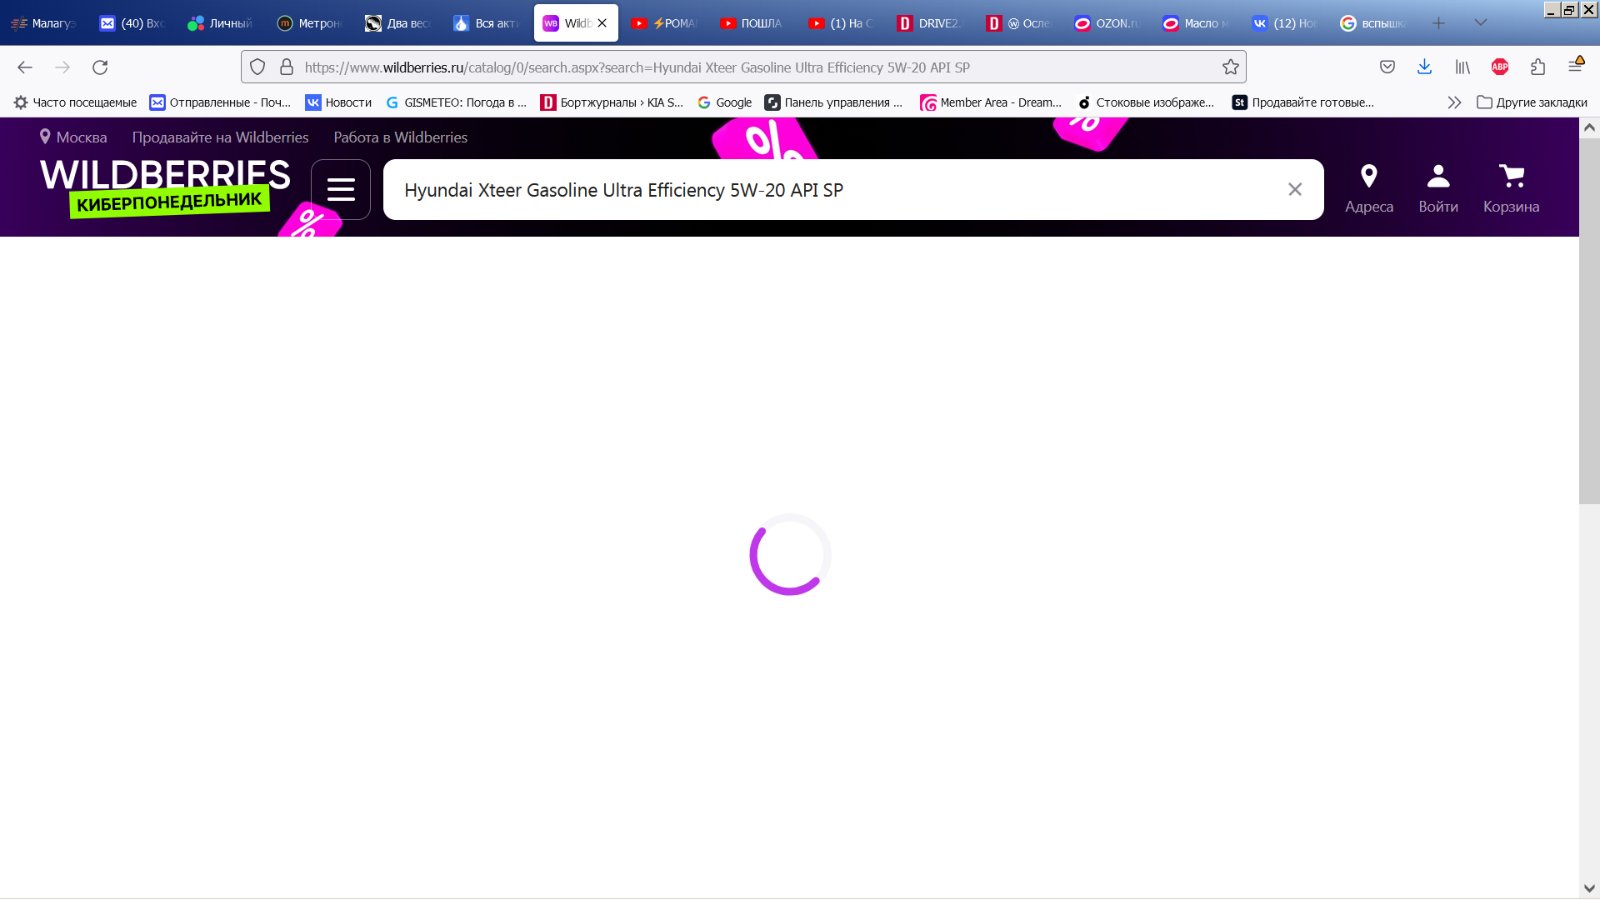Screen dimensions: 1600x900
Task: Reload the current Wildberries page
Action: (x=100, y=67)
